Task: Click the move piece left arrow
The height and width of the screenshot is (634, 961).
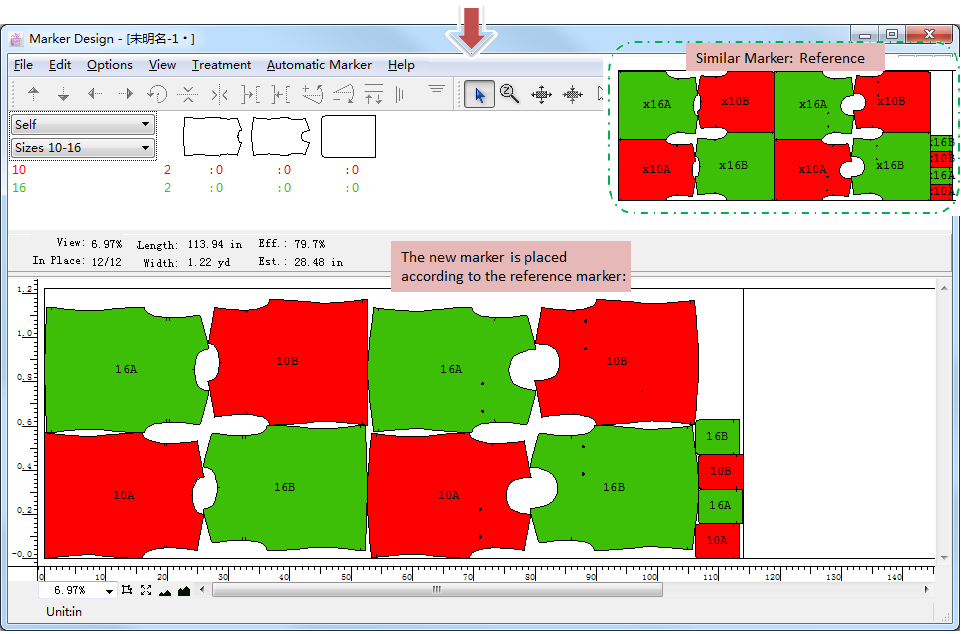Action: (95, 94)
